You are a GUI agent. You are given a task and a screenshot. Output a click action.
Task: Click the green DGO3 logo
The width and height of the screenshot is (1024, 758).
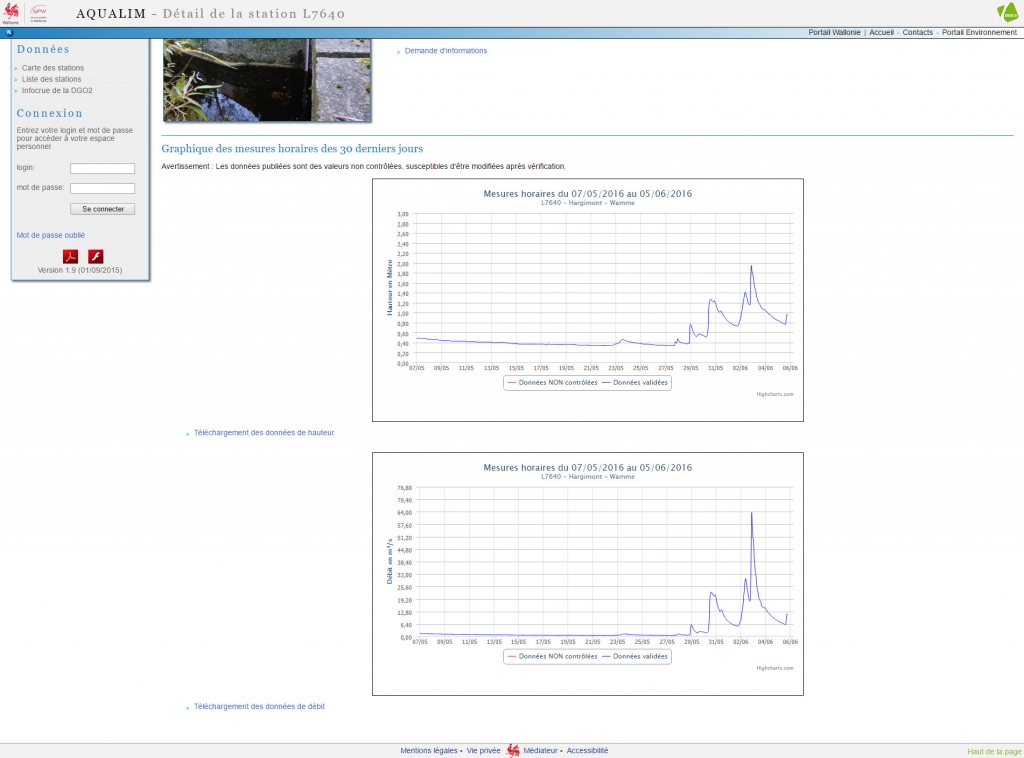coord(1007,12)
